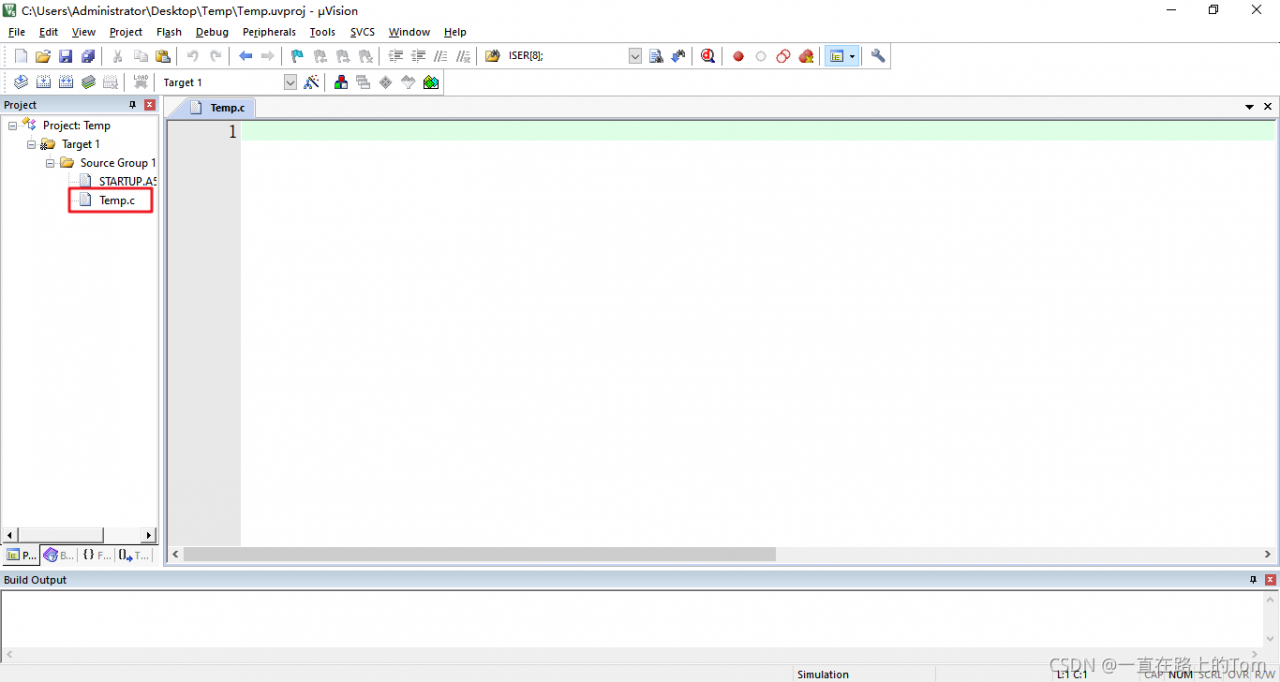The width and height of the screenshot is (1280, 682).
Task: Open the Flash menu
Action: click(169, 32)
